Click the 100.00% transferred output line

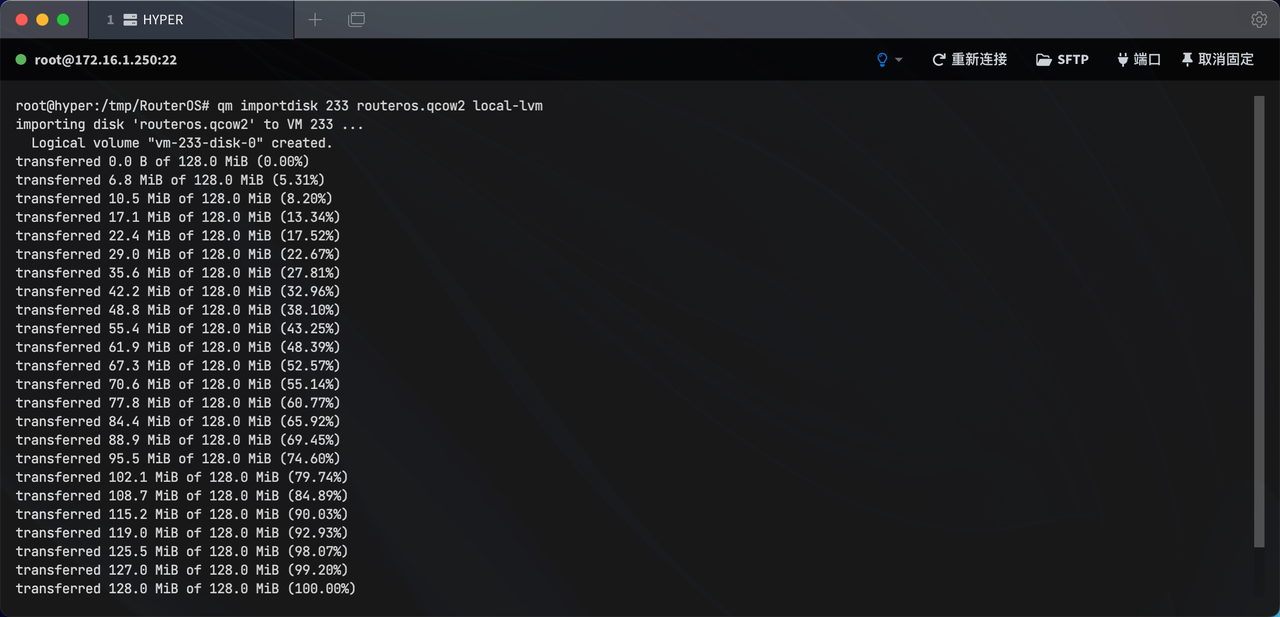(x=186, y=589)
